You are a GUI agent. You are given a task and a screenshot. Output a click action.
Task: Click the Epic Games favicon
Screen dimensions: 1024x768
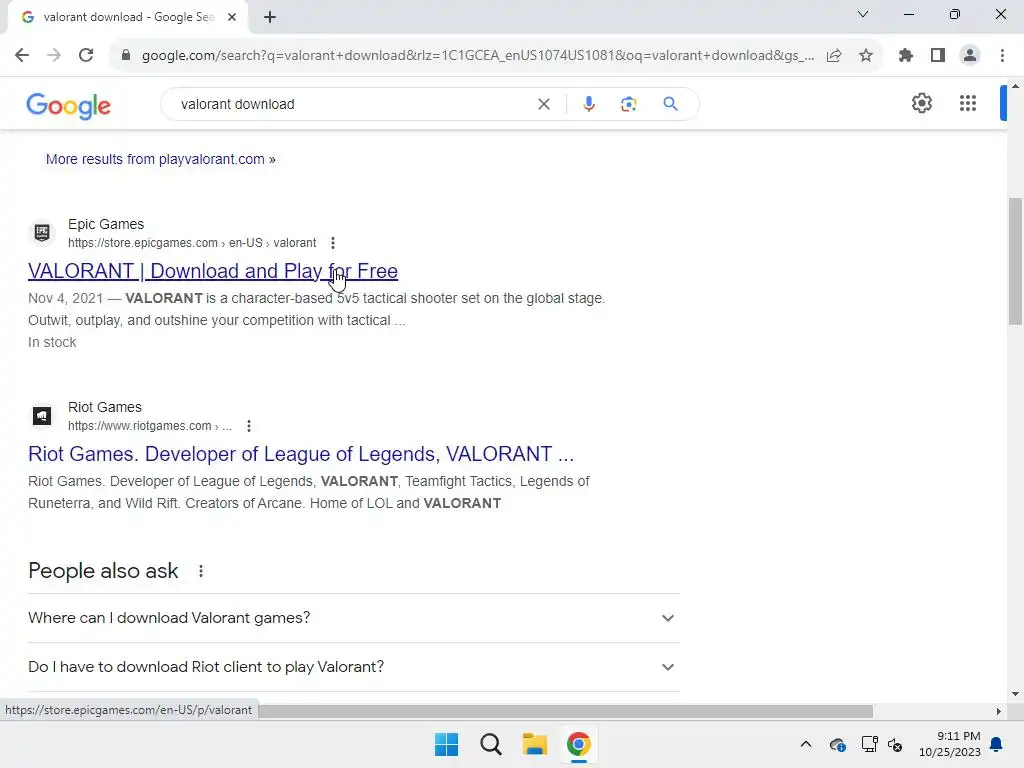[x=42, y=232]
